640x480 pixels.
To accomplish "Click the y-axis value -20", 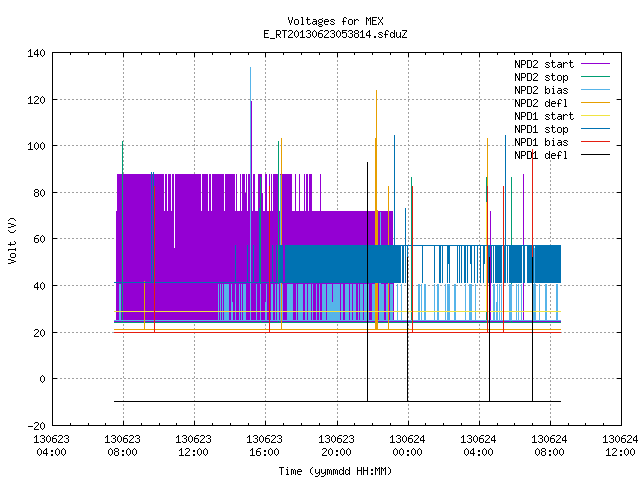I will [36, 426].
